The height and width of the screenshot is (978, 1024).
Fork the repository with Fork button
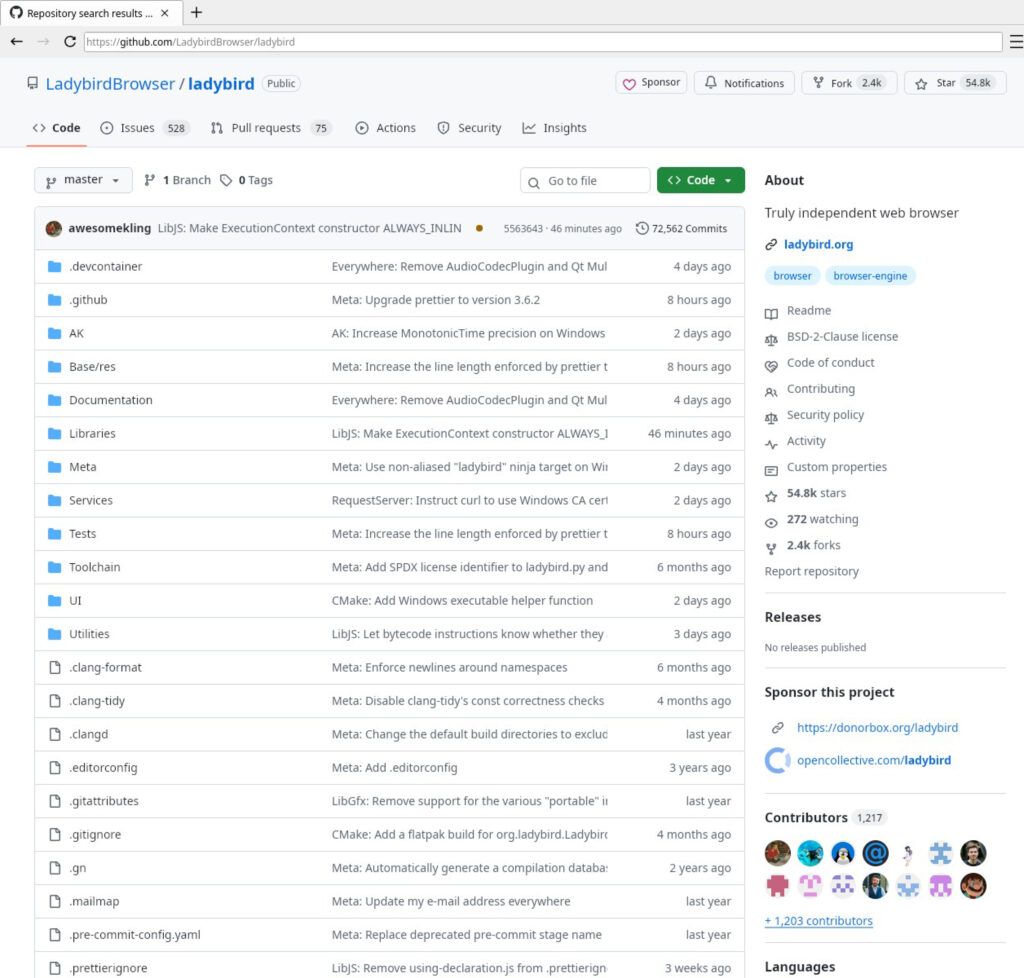point(849,83)
